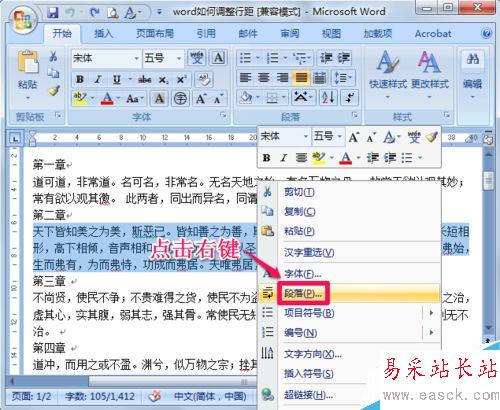Viewport: 500px width, 410px height.
Task: Toggle Italic in the ribbon font group
Action: [98, 79]
